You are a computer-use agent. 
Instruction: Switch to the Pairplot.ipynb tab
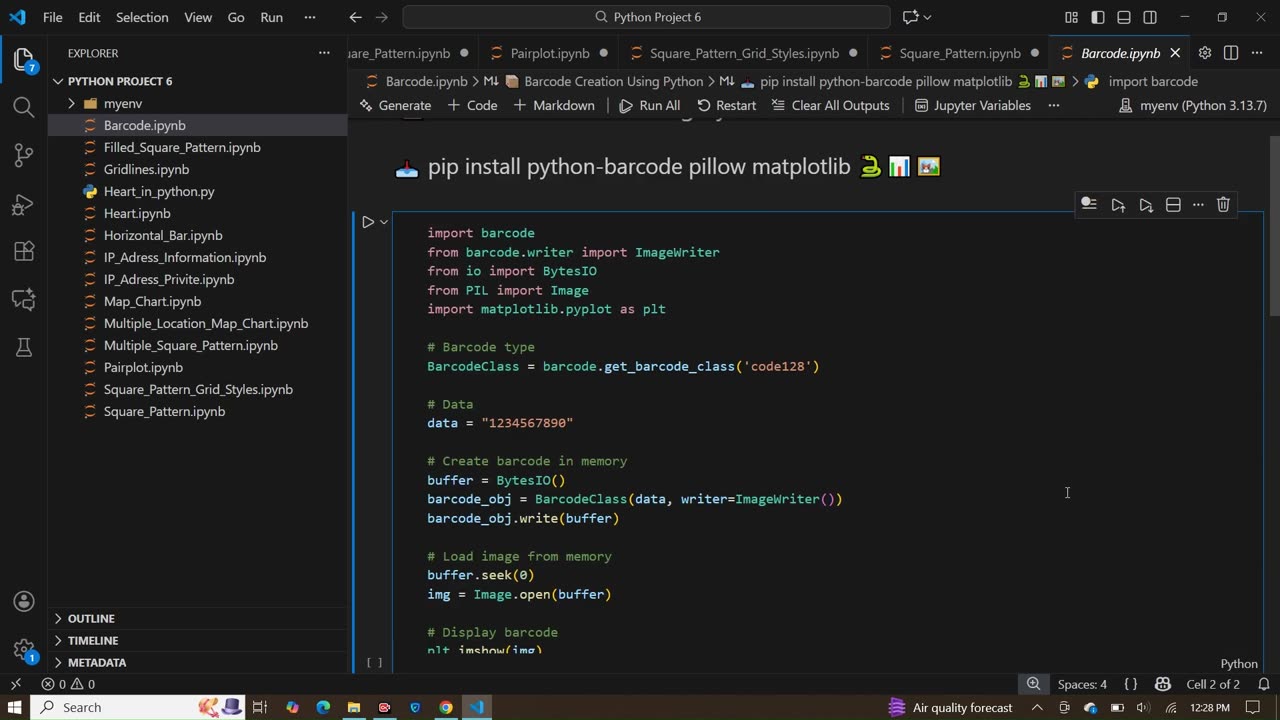pyautogui.click(x=550, y=53)
